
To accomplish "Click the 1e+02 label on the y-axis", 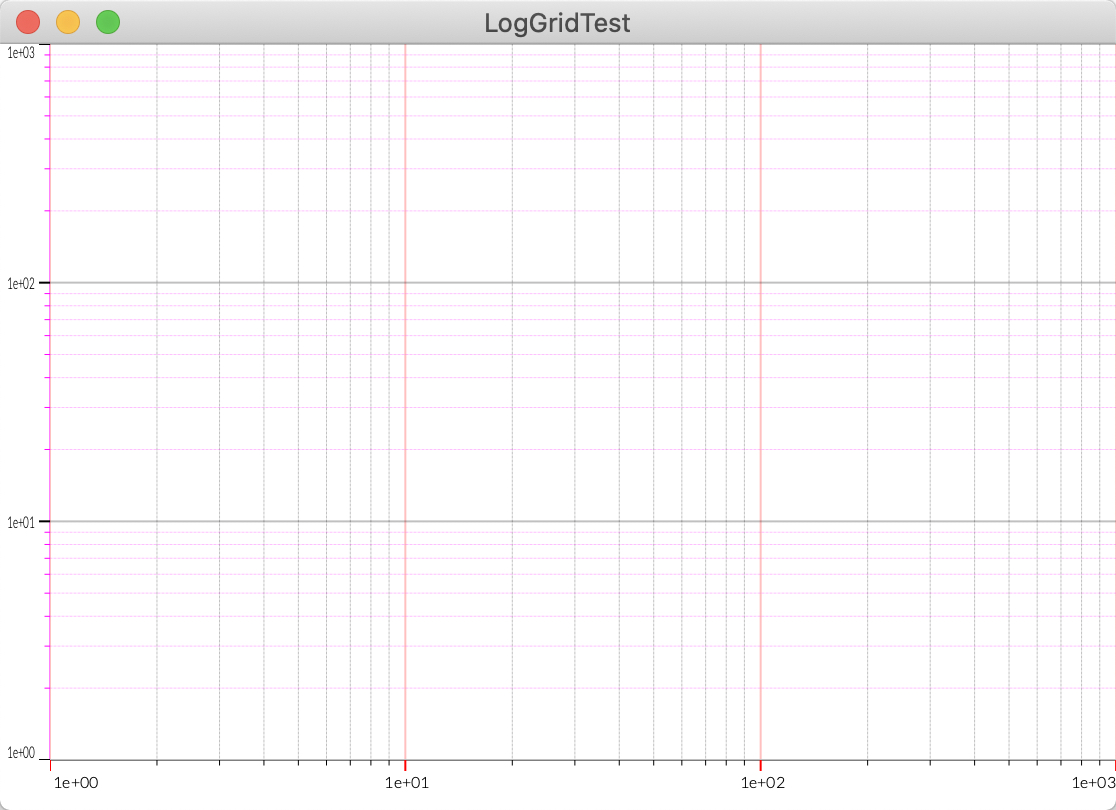I will (x=21, y=284).
